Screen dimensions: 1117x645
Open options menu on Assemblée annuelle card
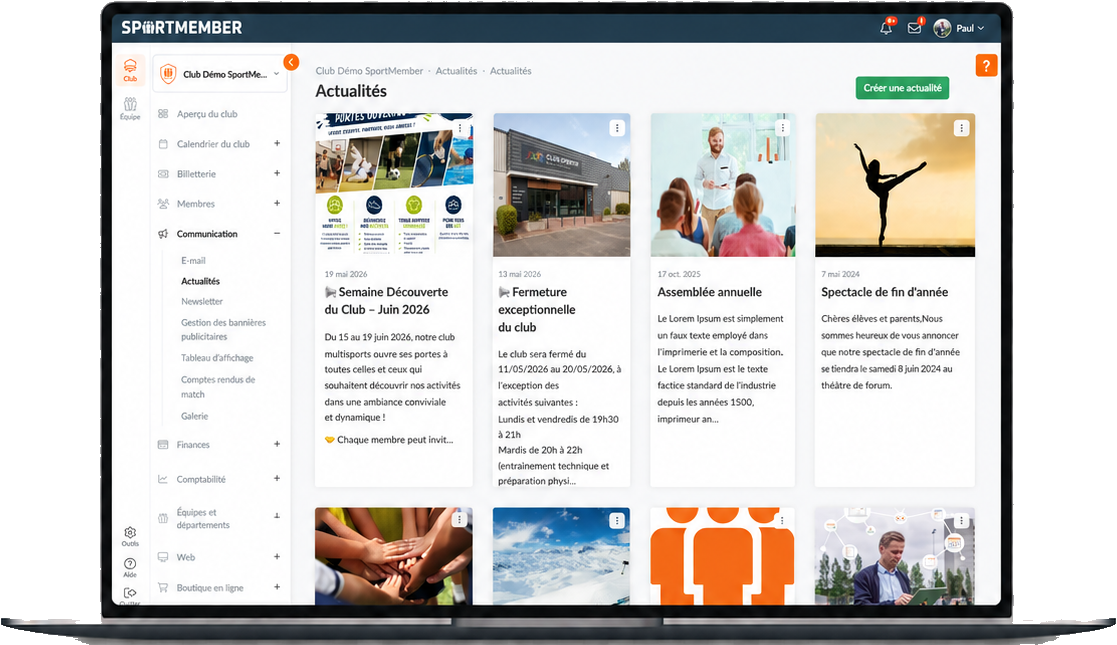782,128
